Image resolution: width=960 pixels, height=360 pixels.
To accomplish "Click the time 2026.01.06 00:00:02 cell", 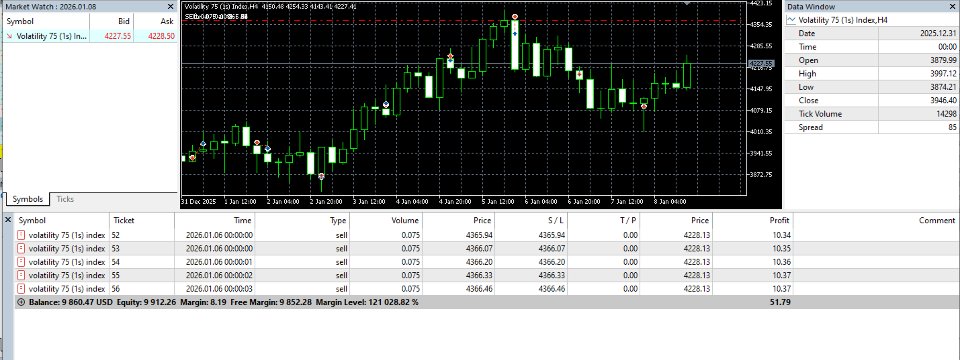I will click(219, 276).
